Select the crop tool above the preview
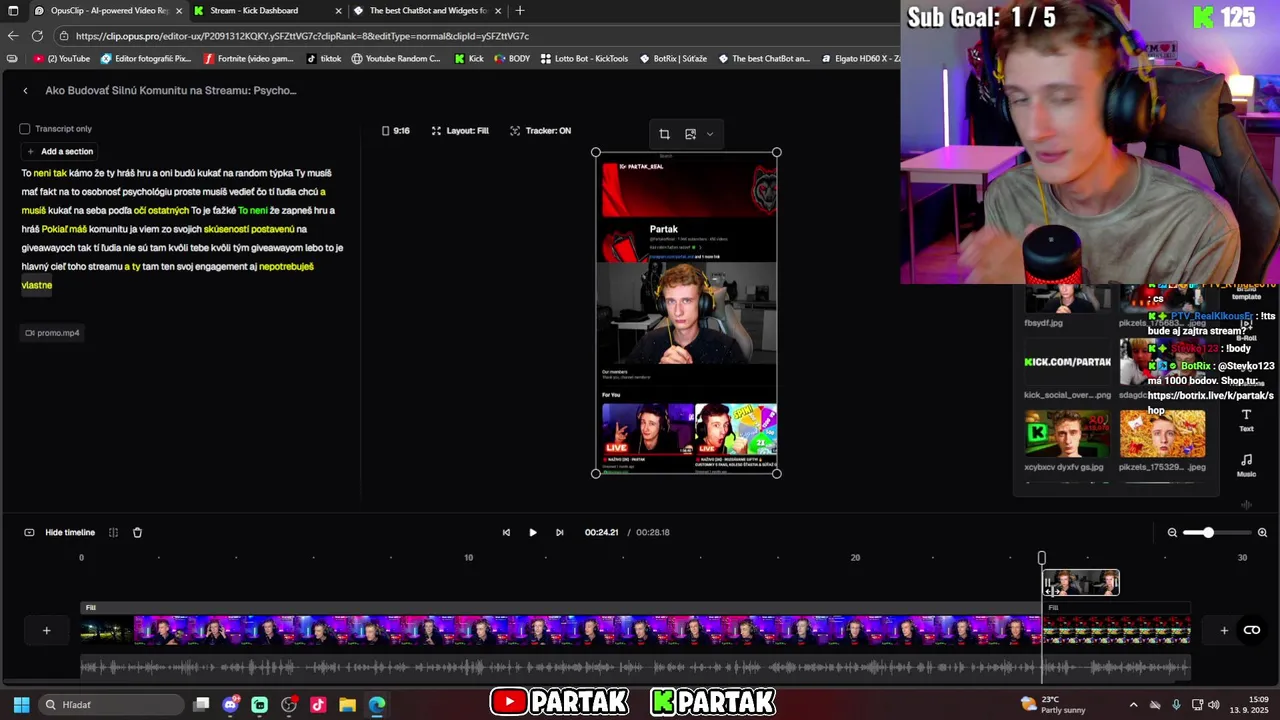This screenshot has width=1280, height=720. point(664,134)
